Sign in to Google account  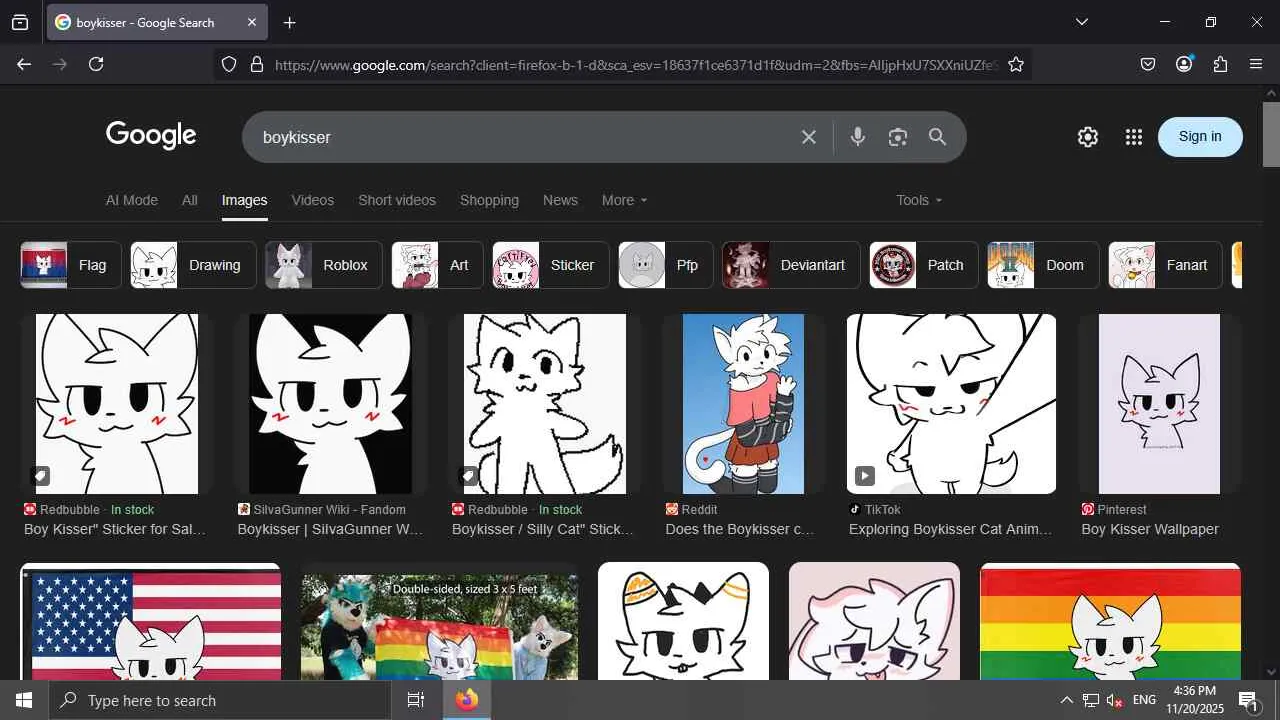click(1200, 137)
